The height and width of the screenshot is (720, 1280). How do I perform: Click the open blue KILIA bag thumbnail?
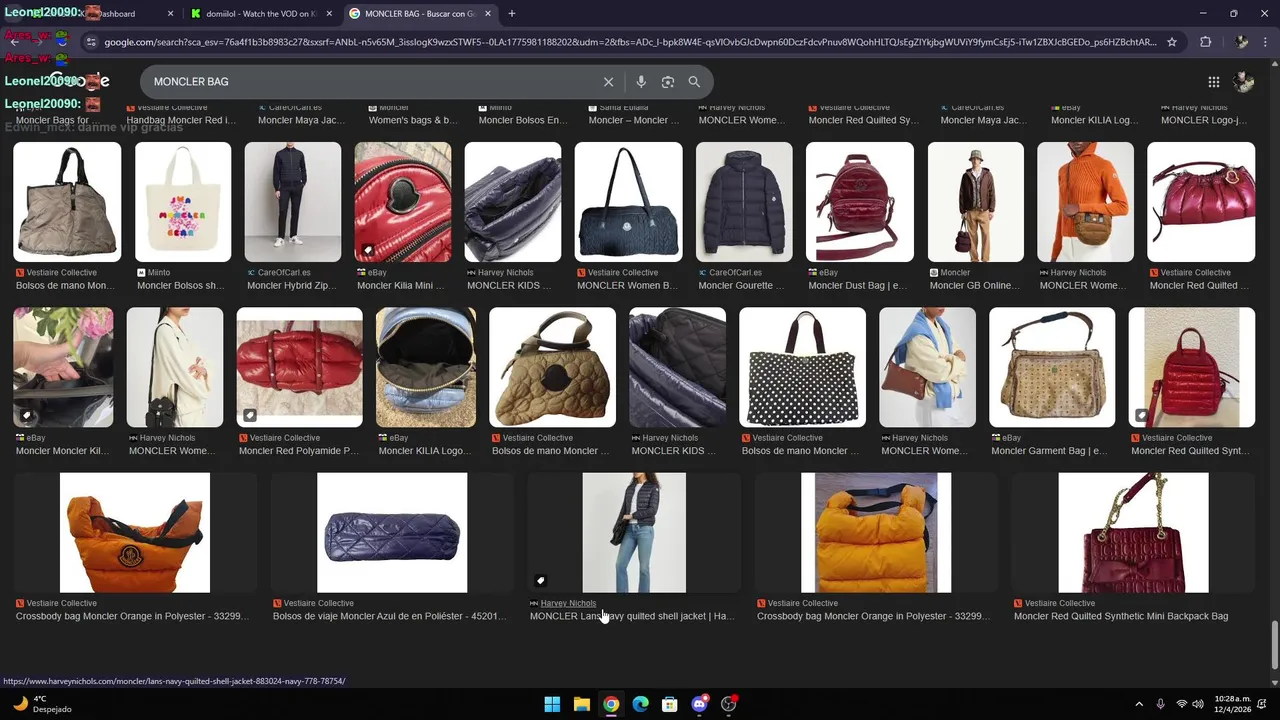coord(426,367)
